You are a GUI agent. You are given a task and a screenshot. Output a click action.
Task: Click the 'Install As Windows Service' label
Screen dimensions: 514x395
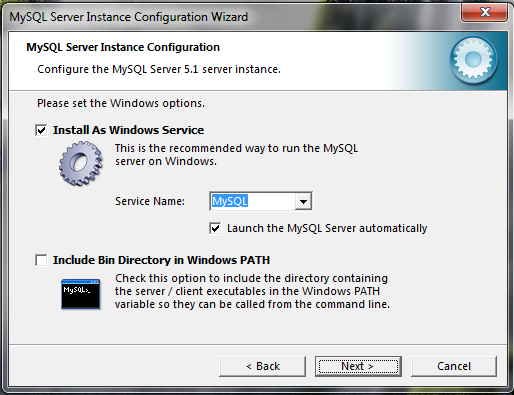tap(128, 130)
